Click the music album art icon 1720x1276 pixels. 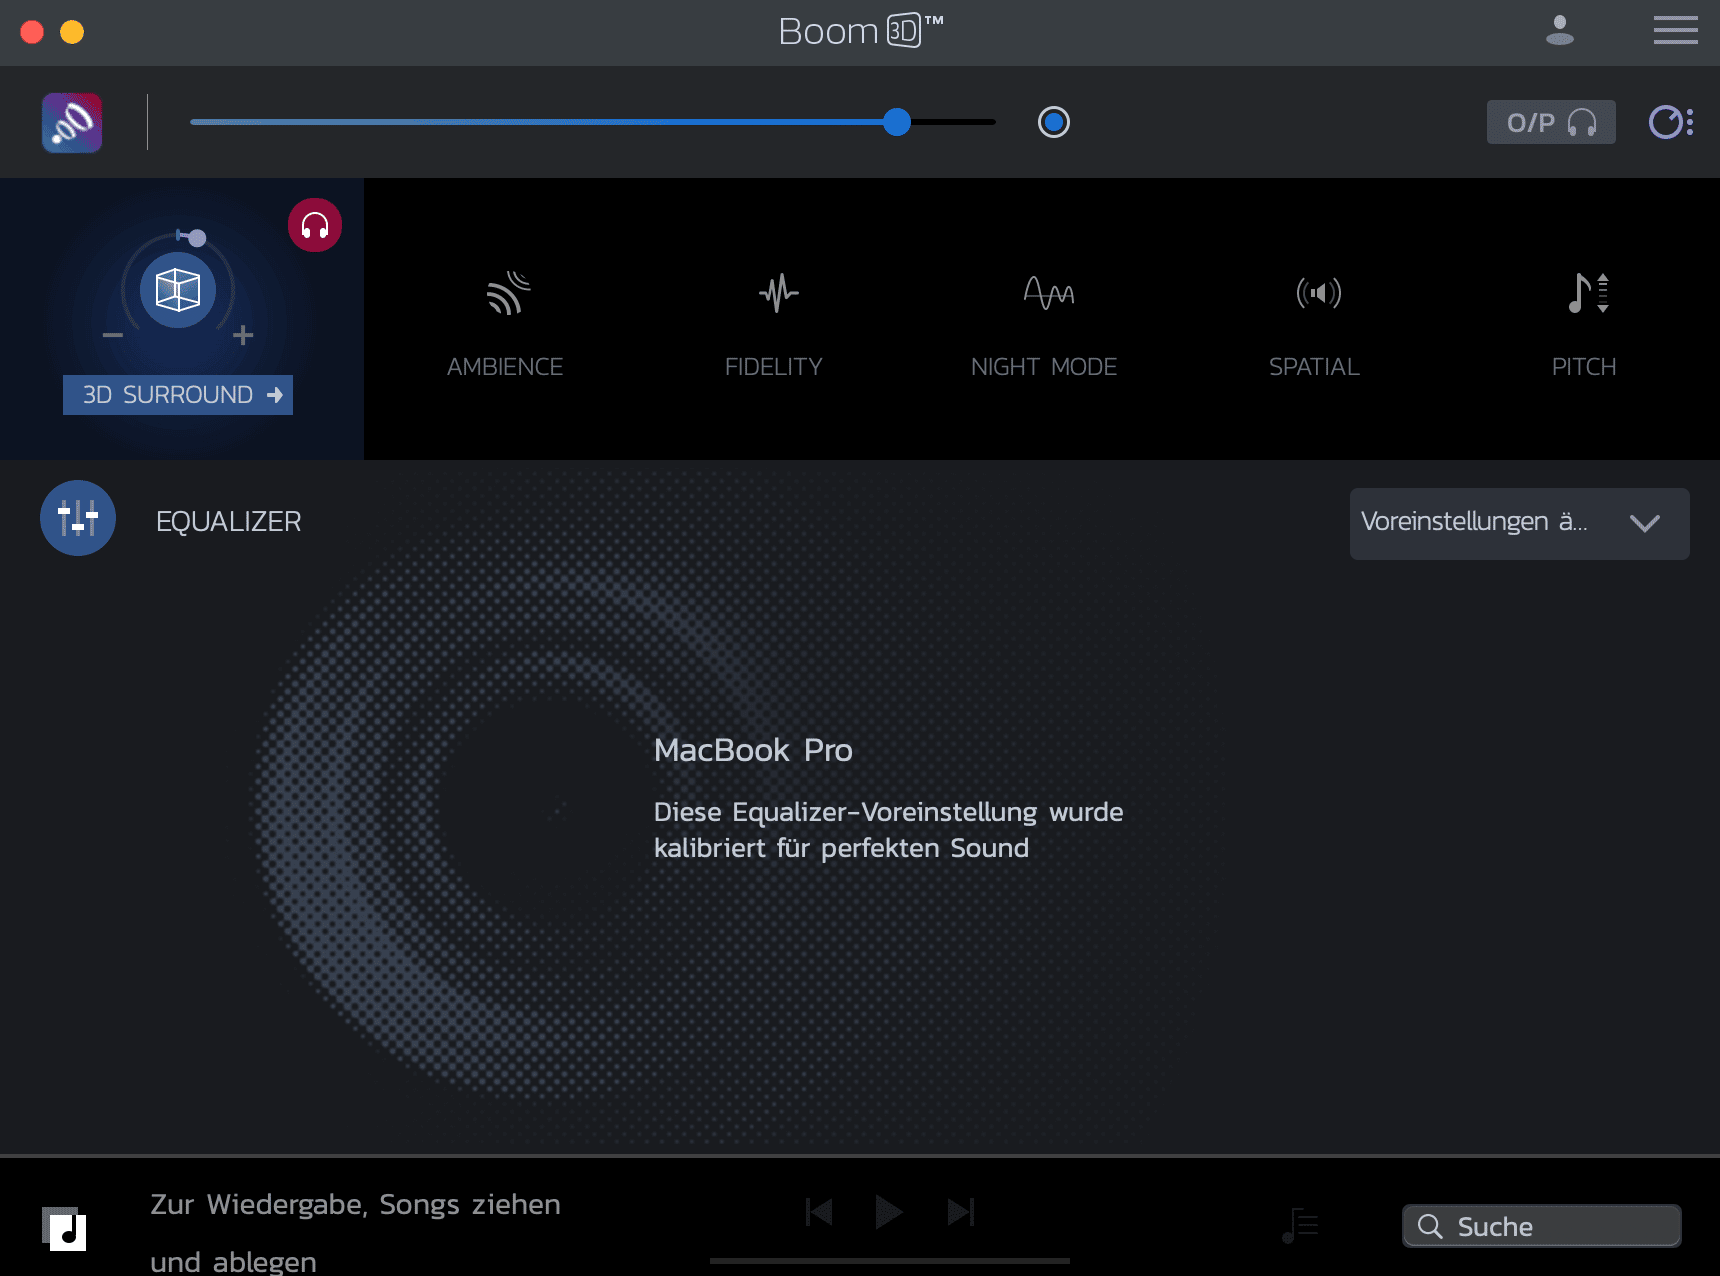tap(64, 1229)
